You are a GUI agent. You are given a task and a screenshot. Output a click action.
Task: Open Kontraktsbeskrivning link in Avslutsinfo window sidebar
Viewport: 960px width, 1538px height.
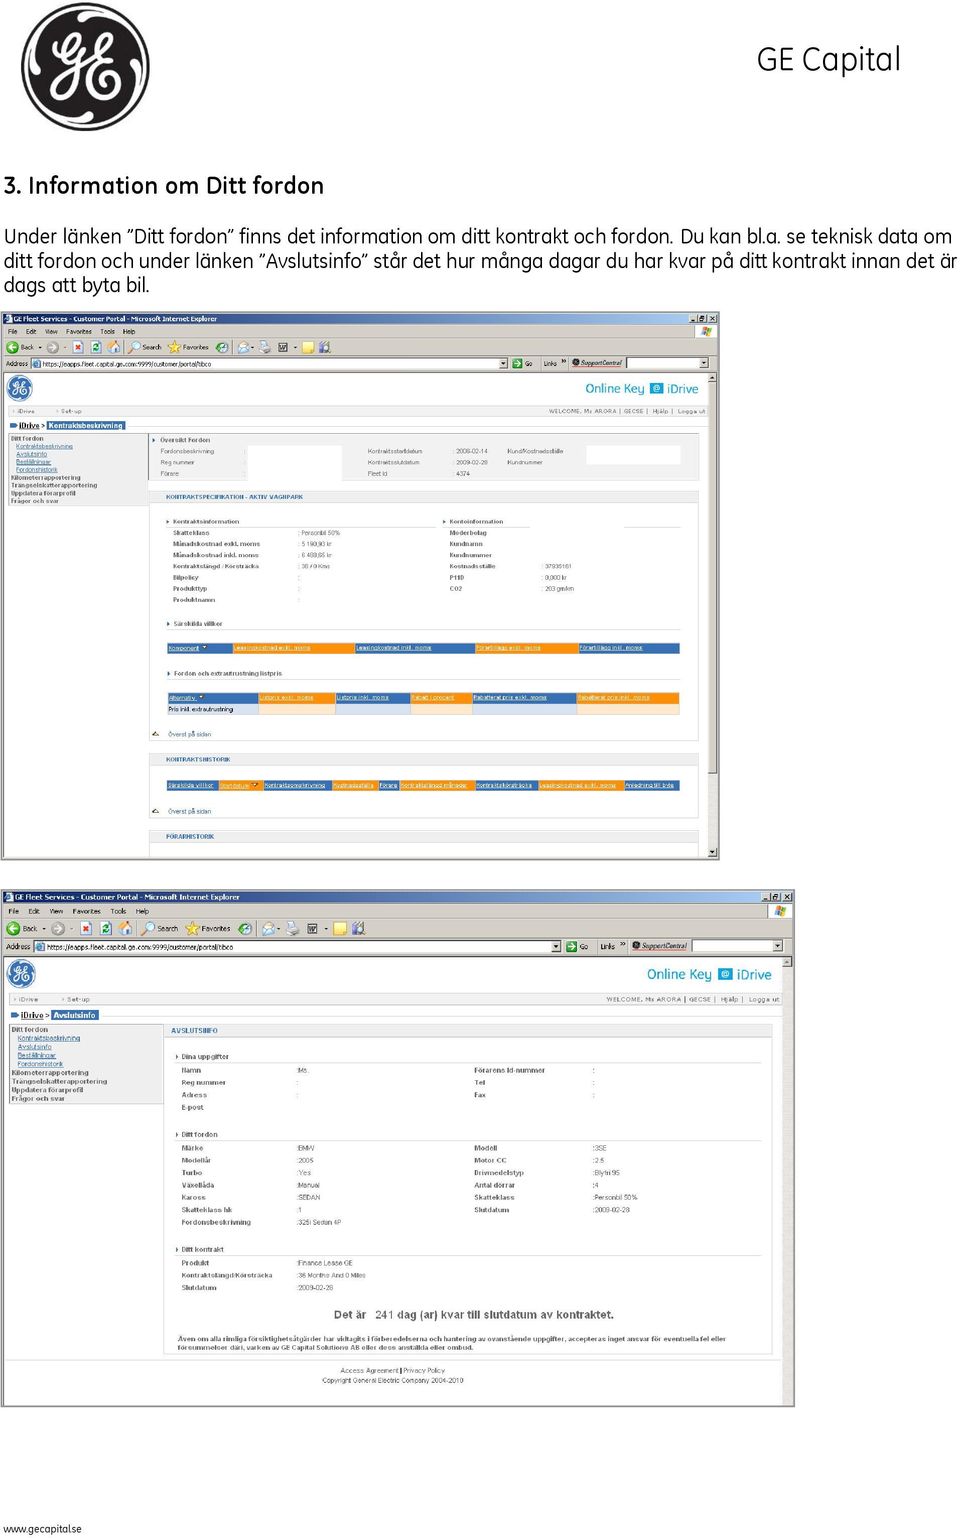point(49,1038)
